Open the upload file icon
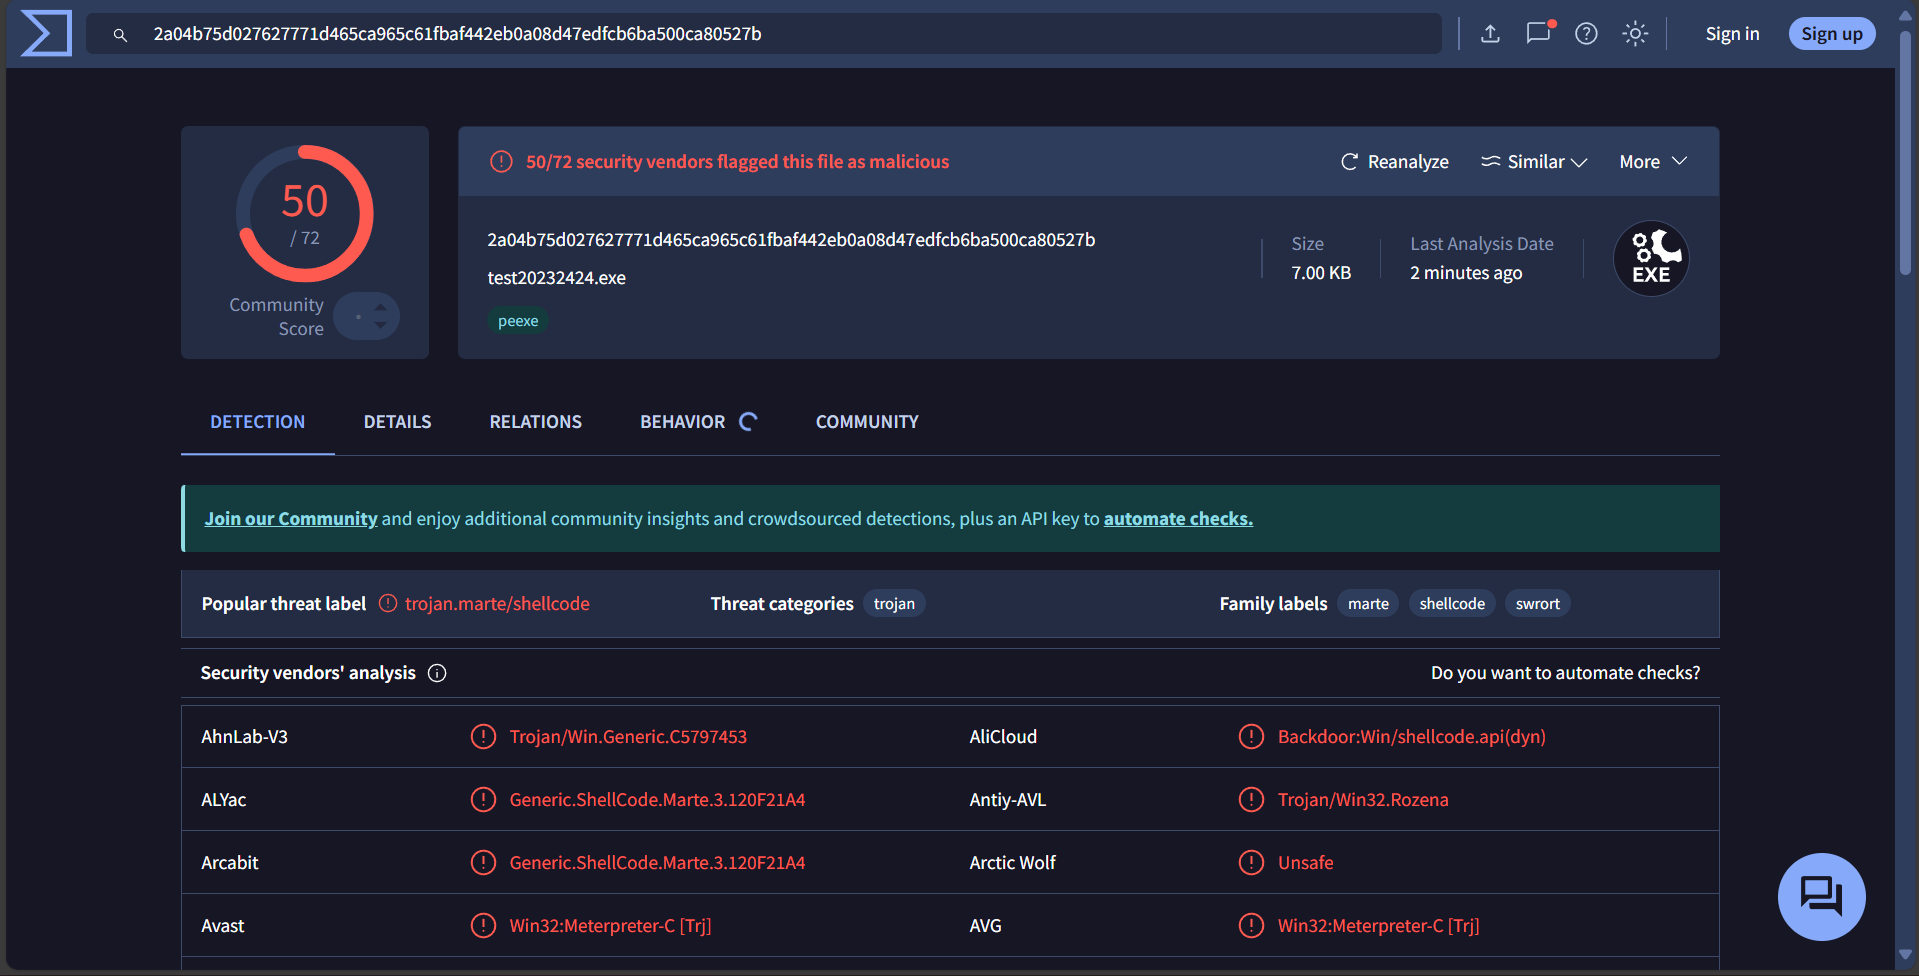The image size is (1919, 976). [x=1490, y=34]
